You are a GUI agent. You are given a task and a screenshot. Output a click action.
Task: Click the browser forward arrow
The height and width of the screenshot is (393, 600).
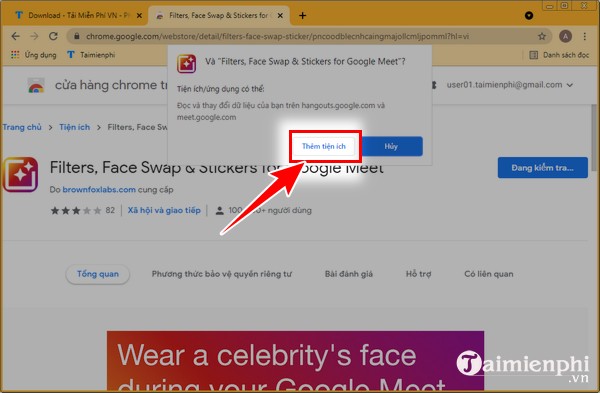coord(34,36)
